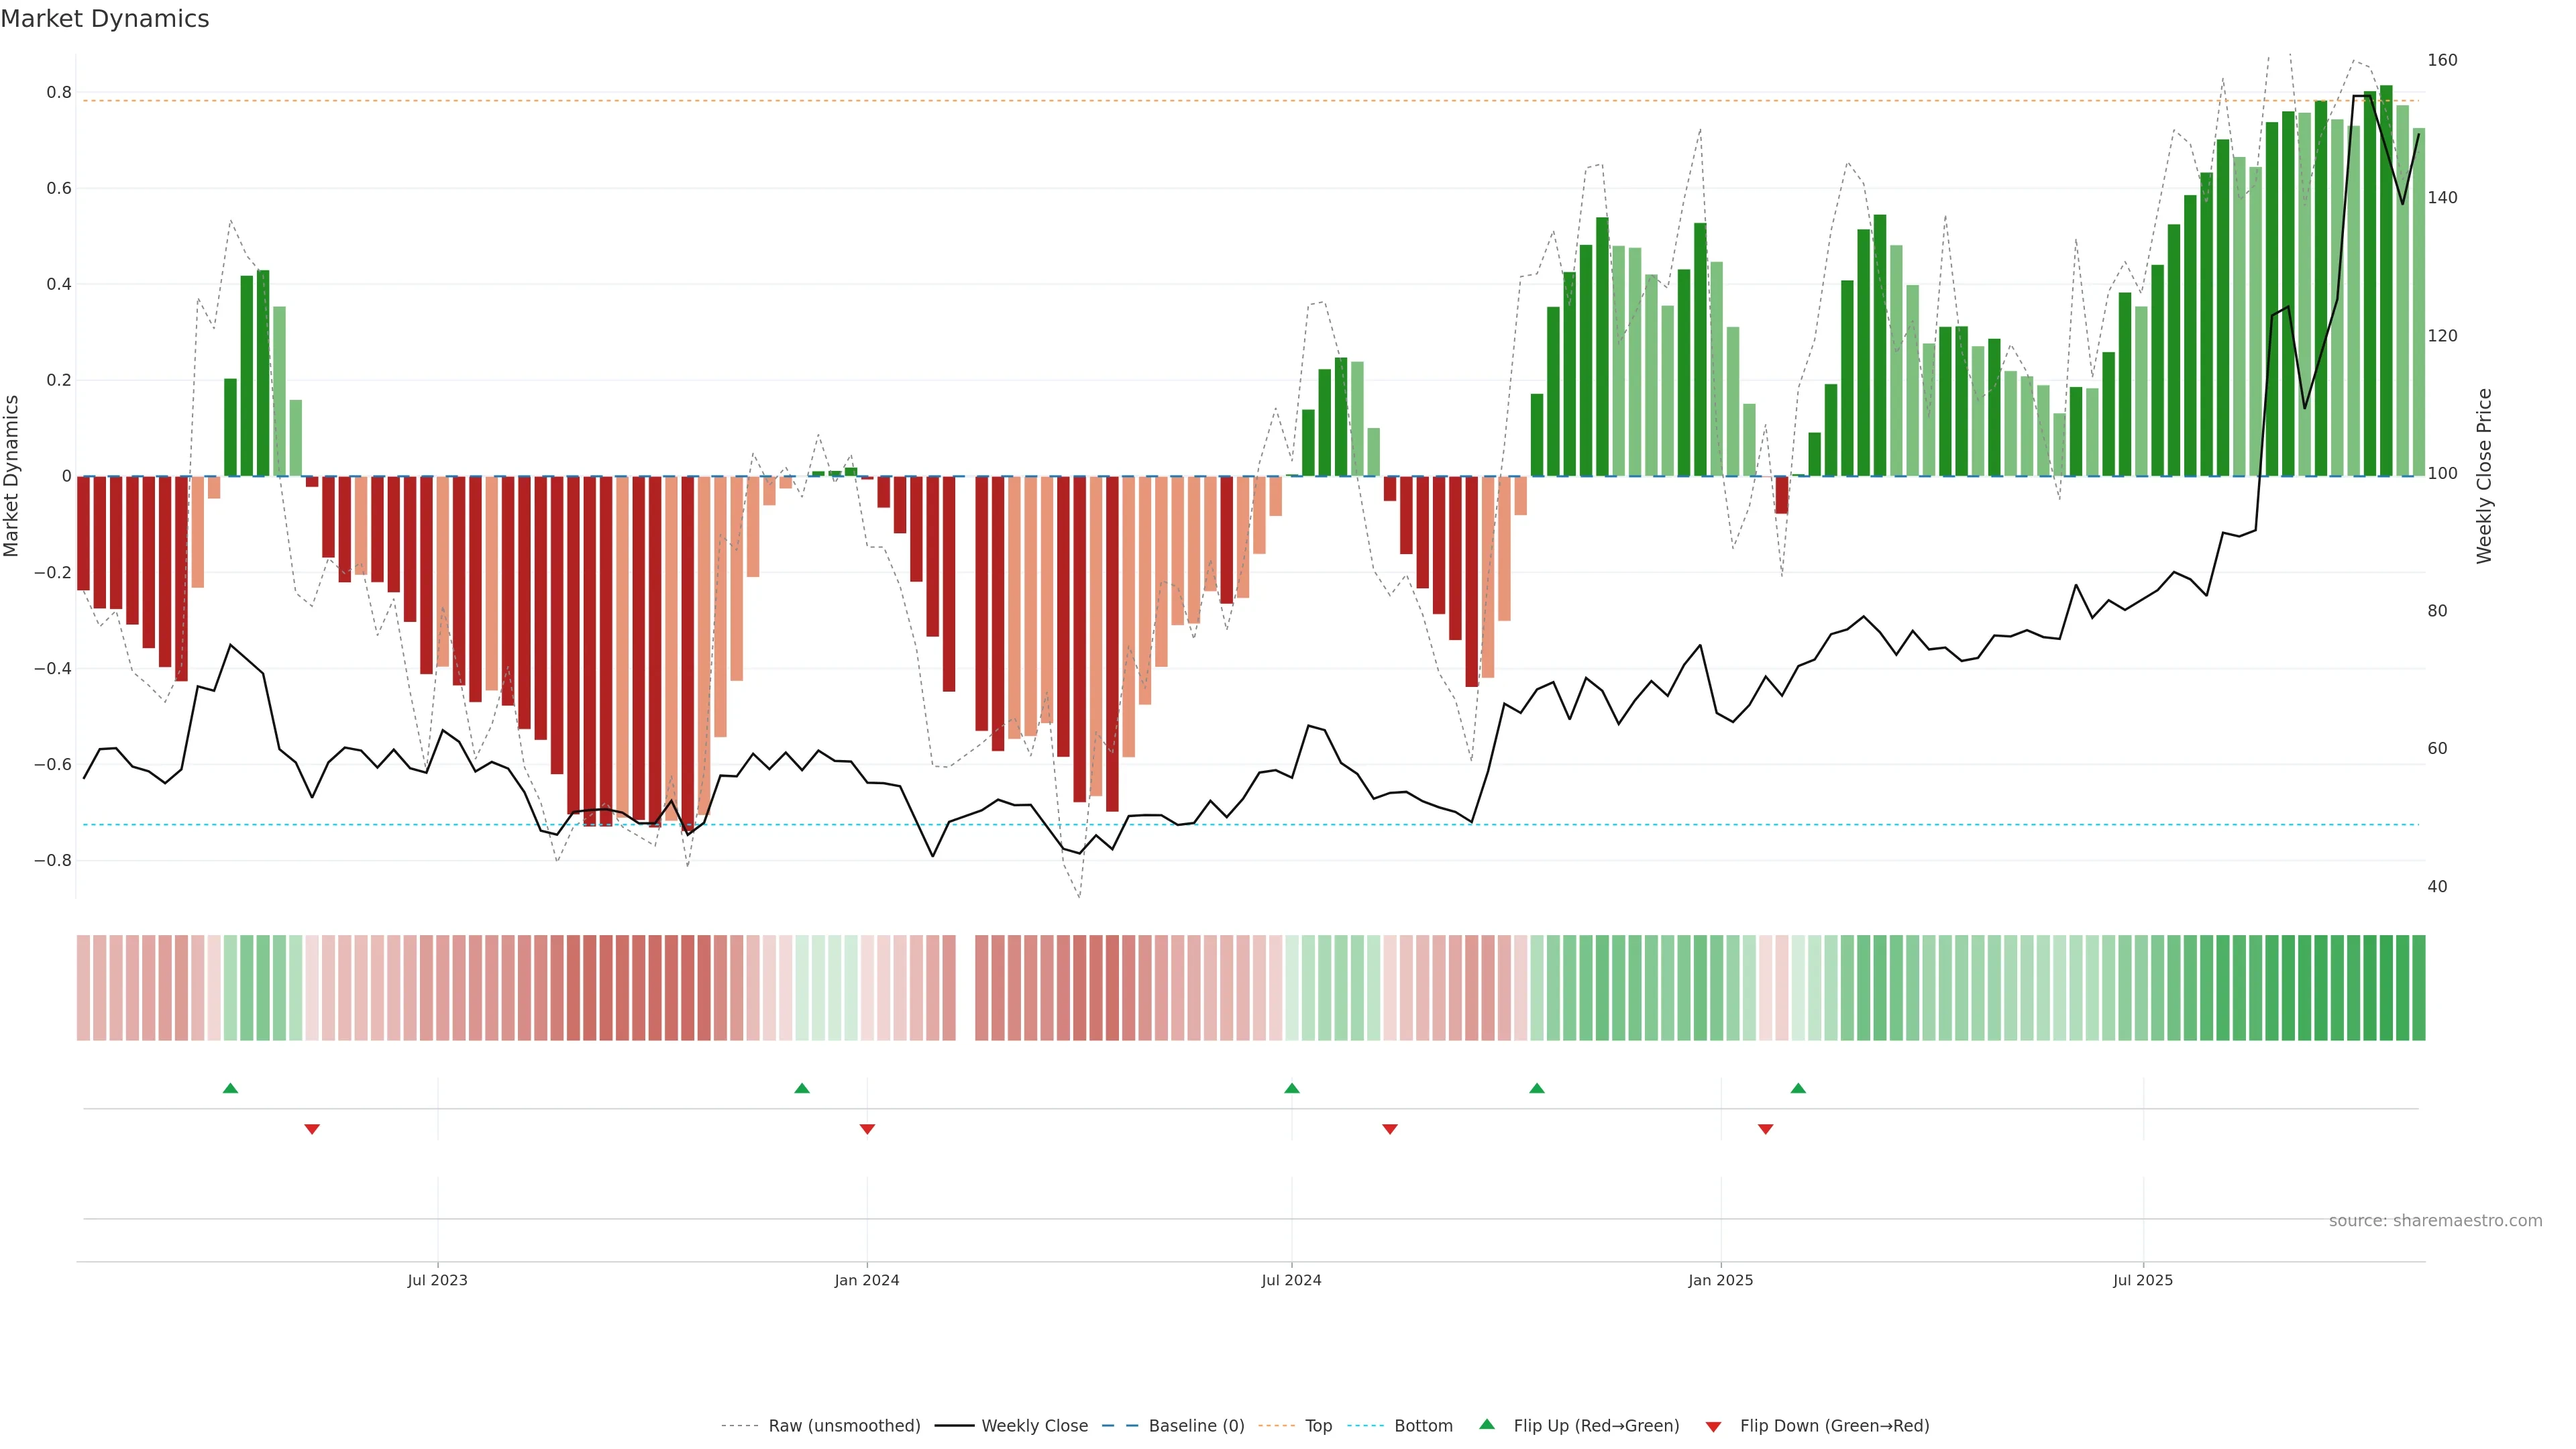Click the red flip-down triangle at Jan 2024
This screenshot has height=1449, width=2576.
coord(867,1129)
